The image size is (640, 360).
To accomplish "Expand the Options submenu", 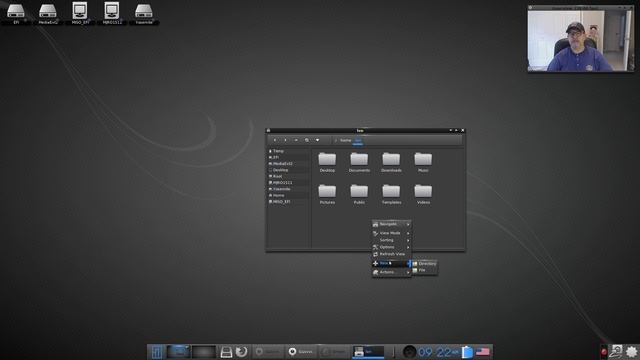I will coord(391,247).
